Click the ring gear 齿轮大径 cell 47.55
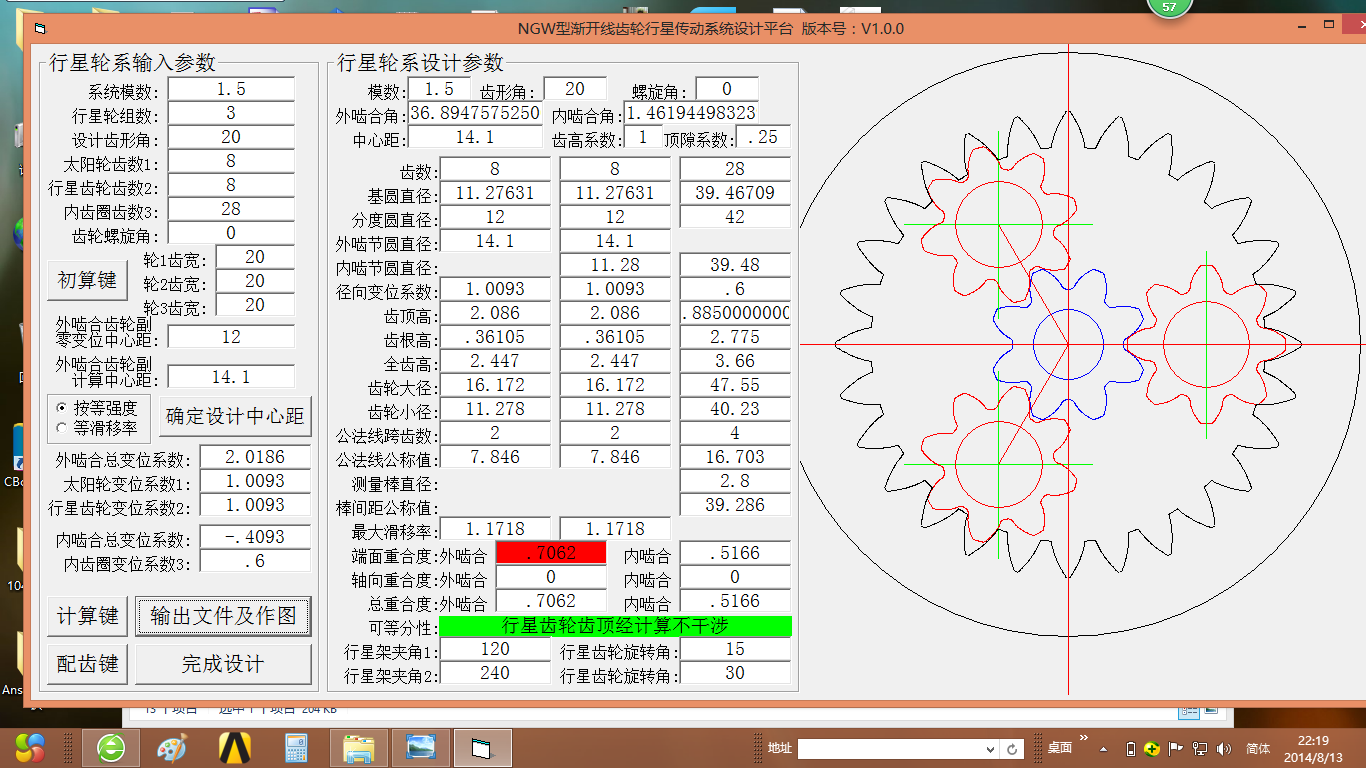This screenshot has height=768, width=1366. click(735, 385)
